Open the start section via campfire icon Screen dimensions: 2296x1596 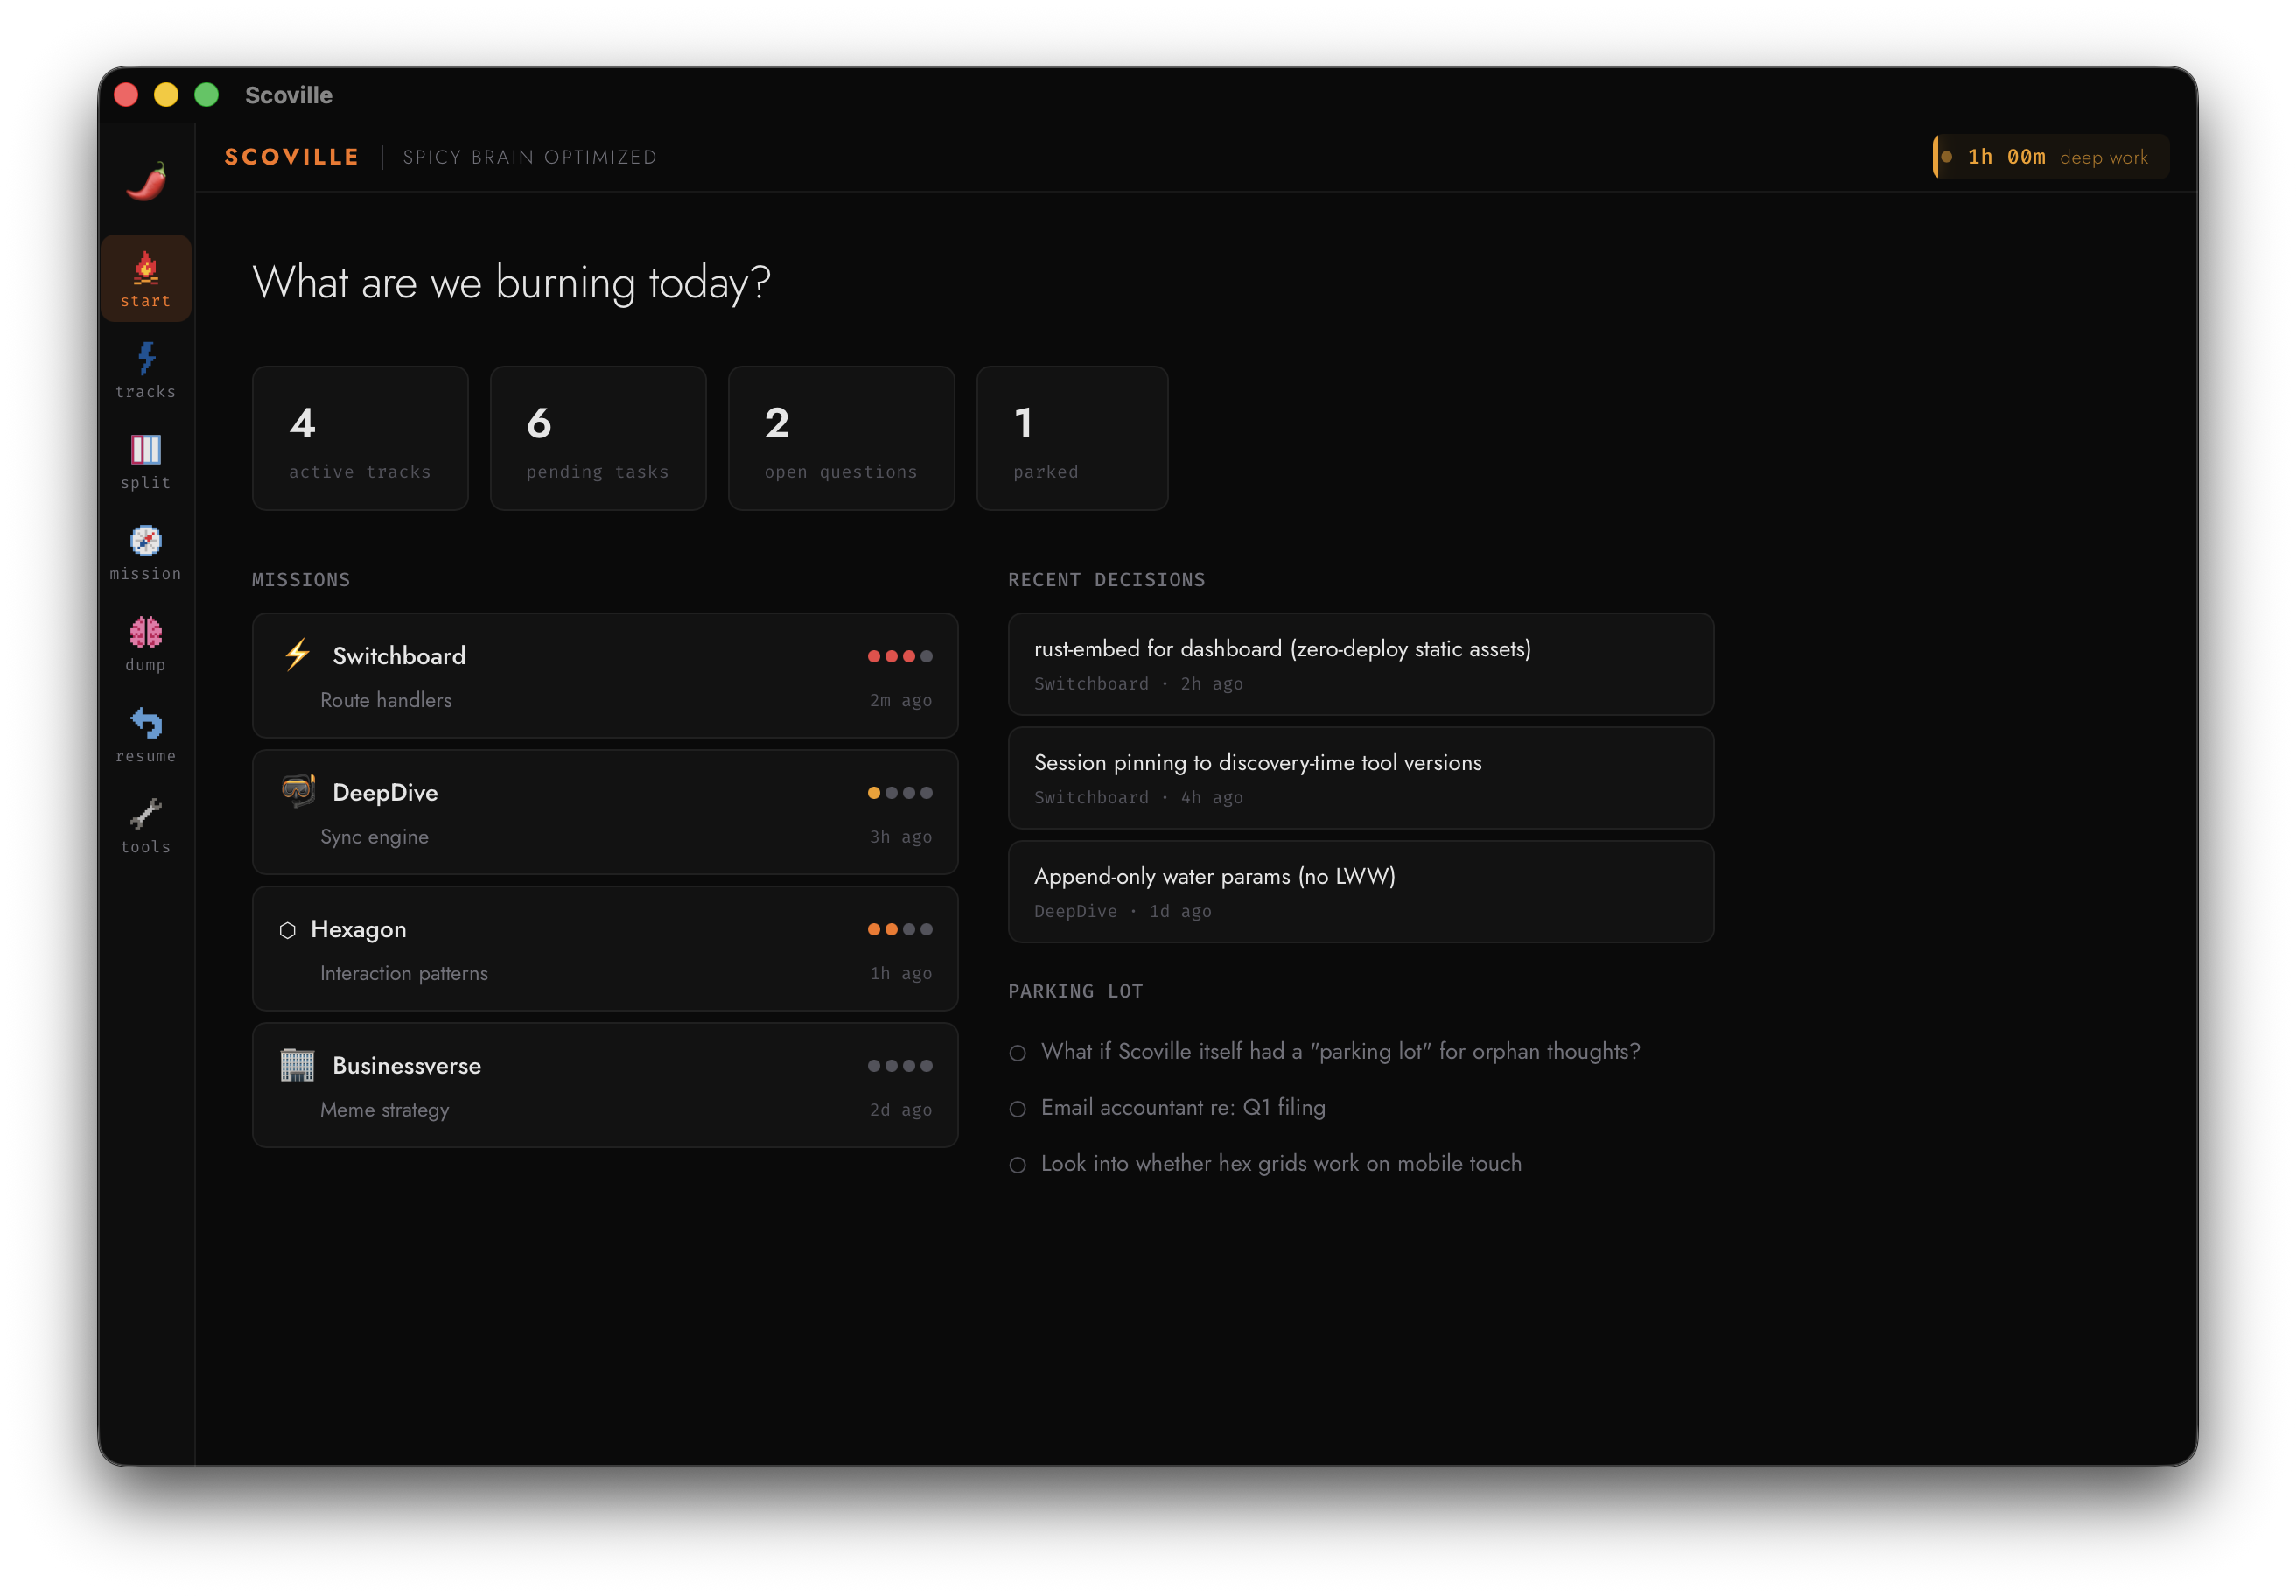pos(146,277)
